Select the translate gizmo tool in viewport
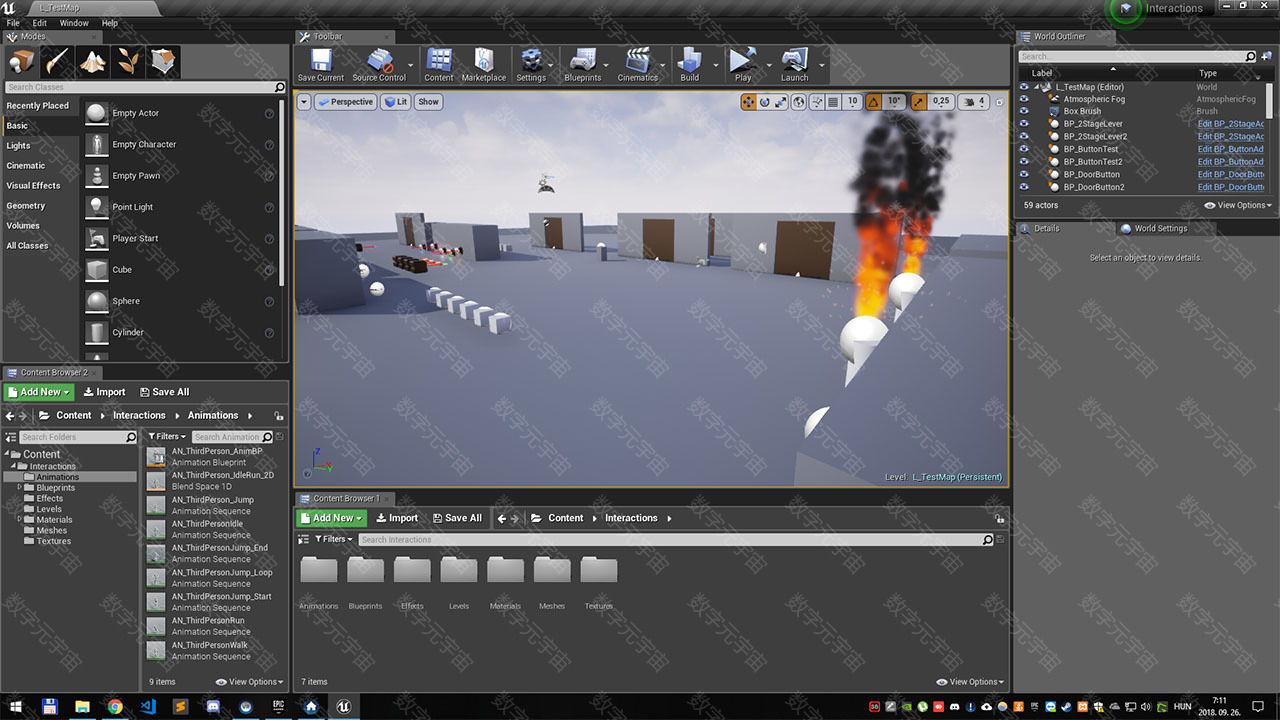Image resolution: width=1280 pixels, height=720 pixels. tap(749, 102)
